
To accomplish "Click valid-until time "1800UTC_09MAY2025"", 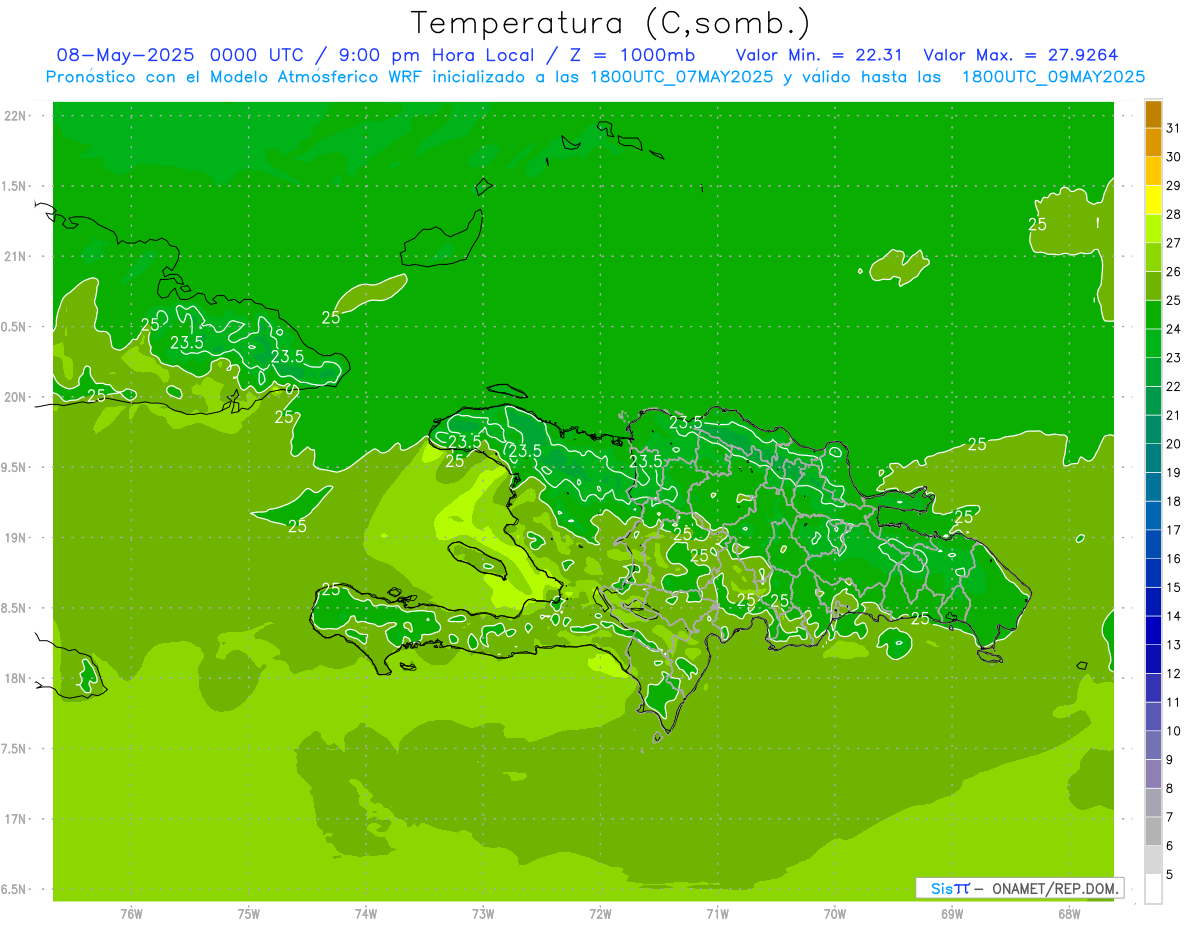I will (1053, 77).
